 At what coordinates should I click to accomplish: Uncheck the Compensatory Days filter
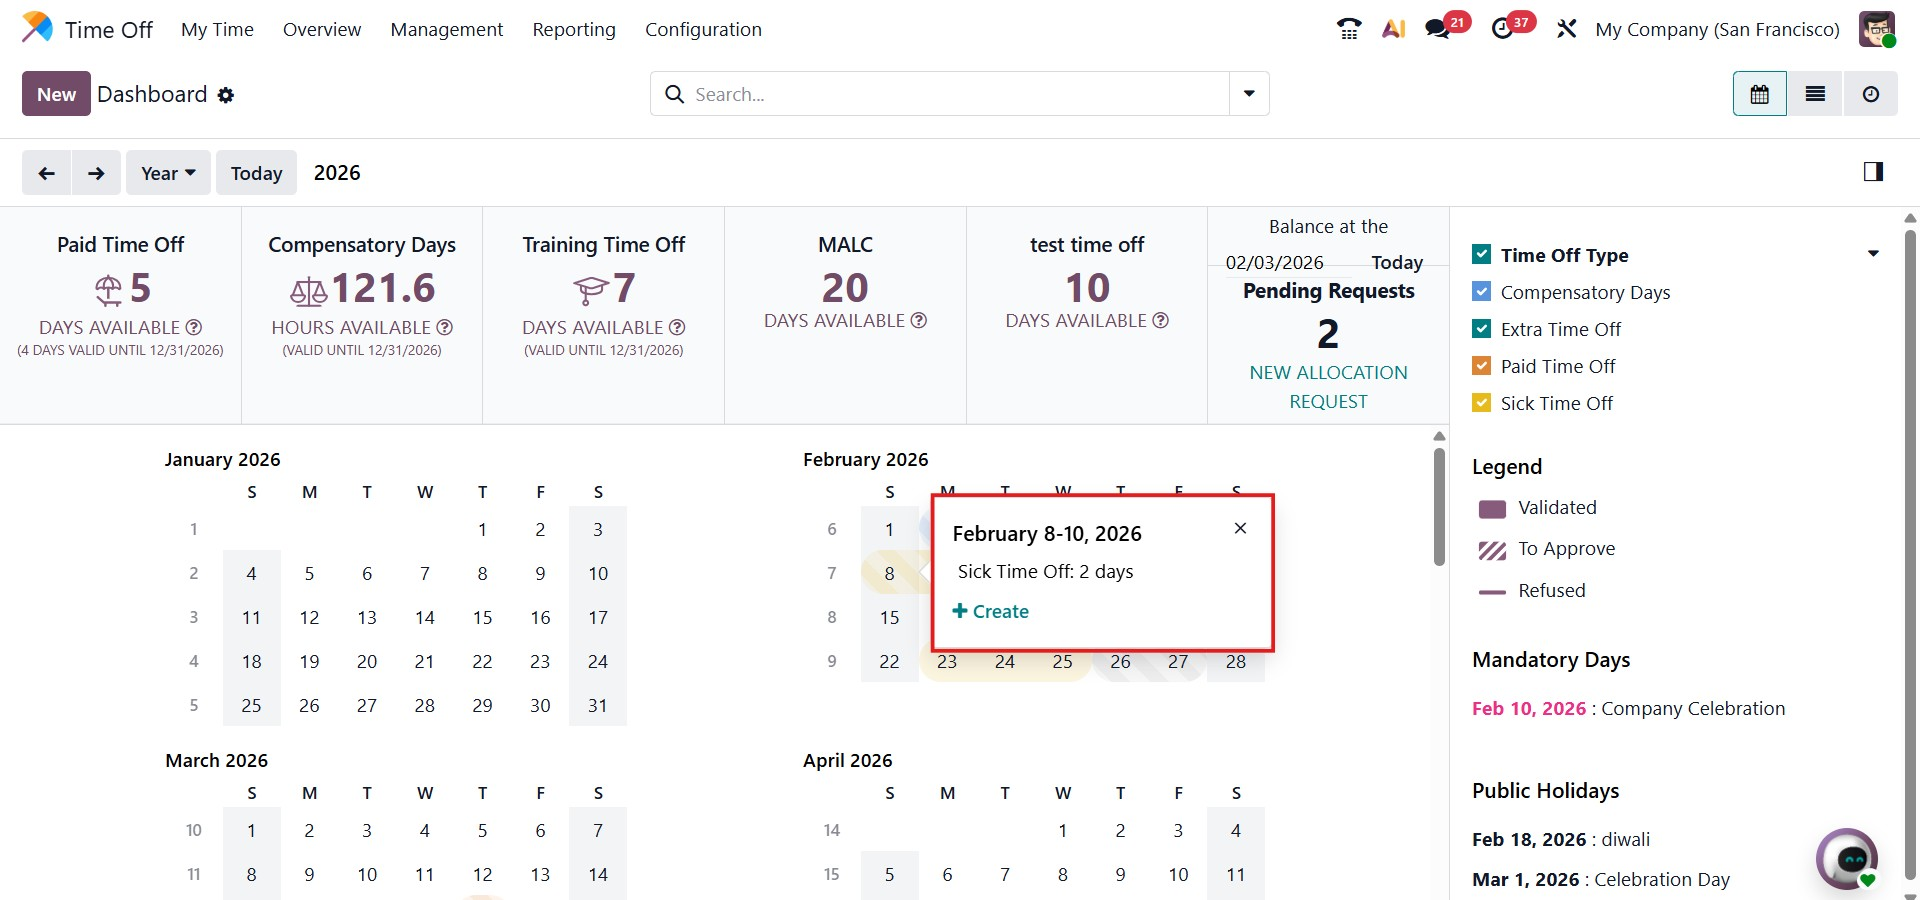point(1482,292)
